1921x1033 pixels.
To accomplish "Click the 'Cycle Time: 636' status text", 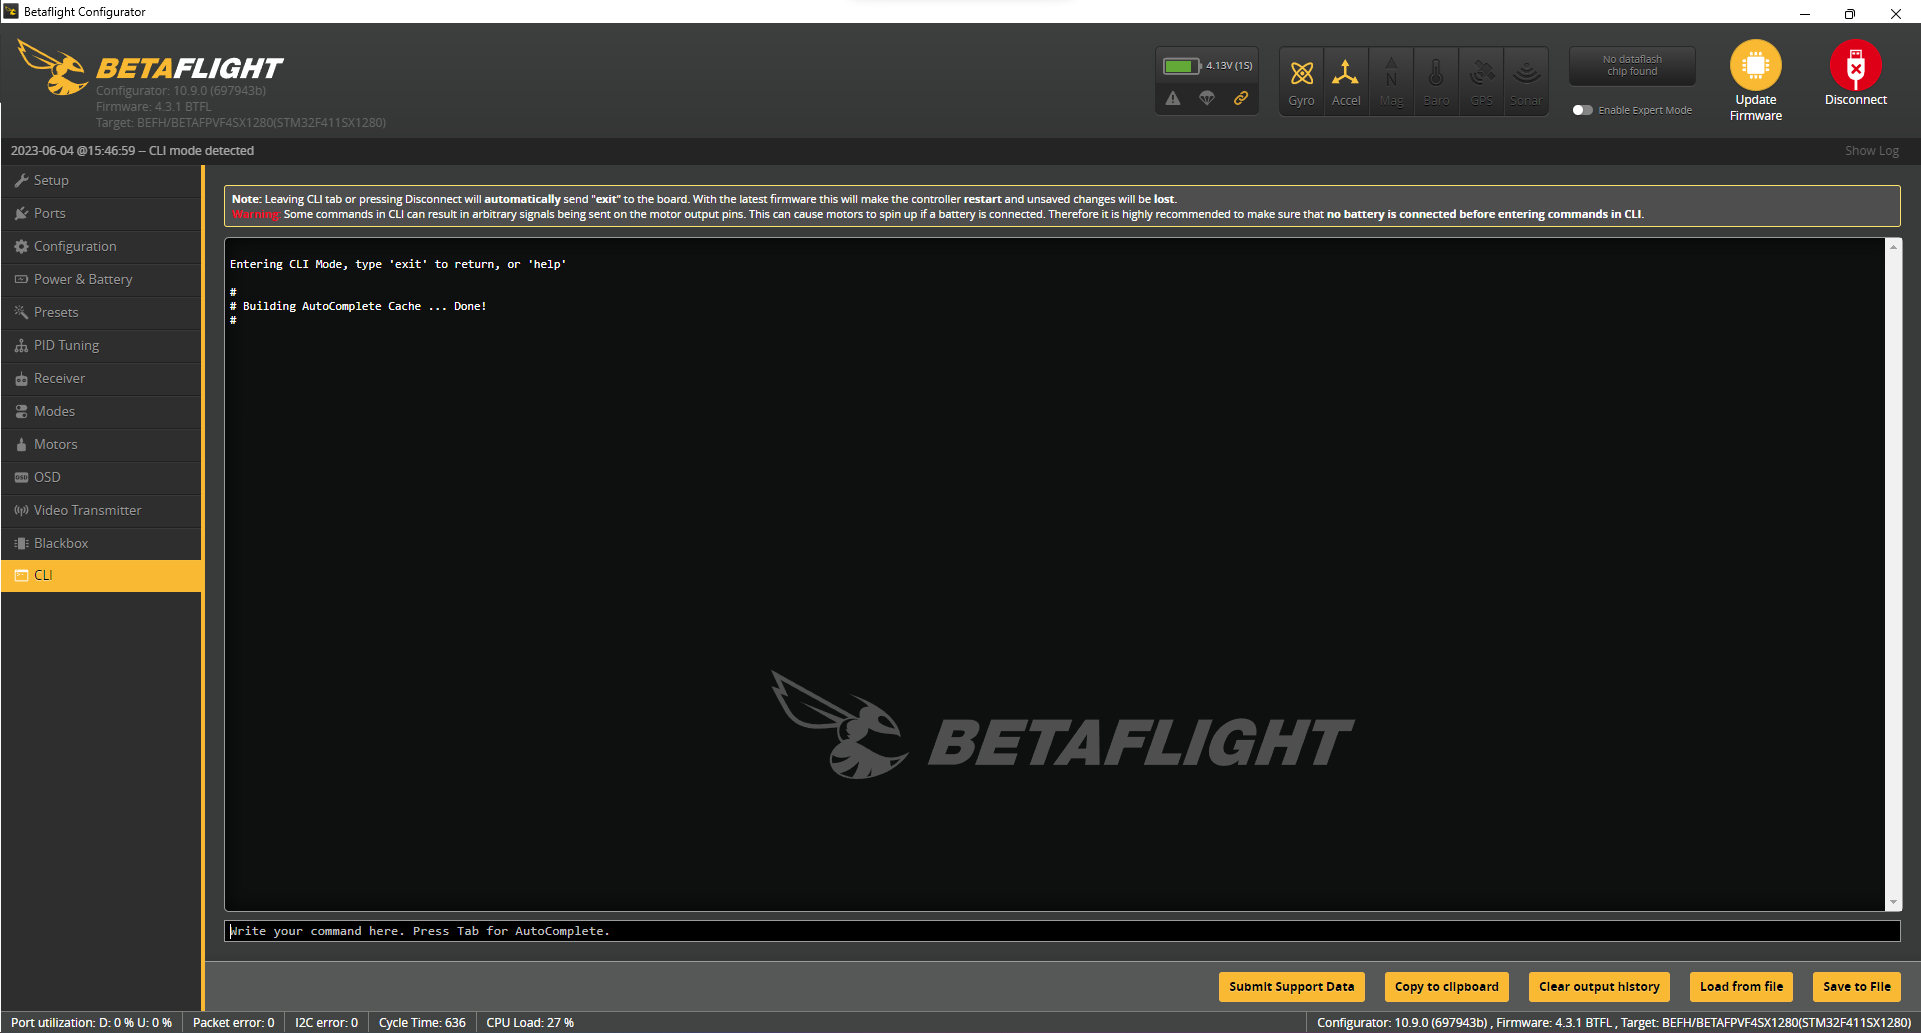I will 422,1023.
